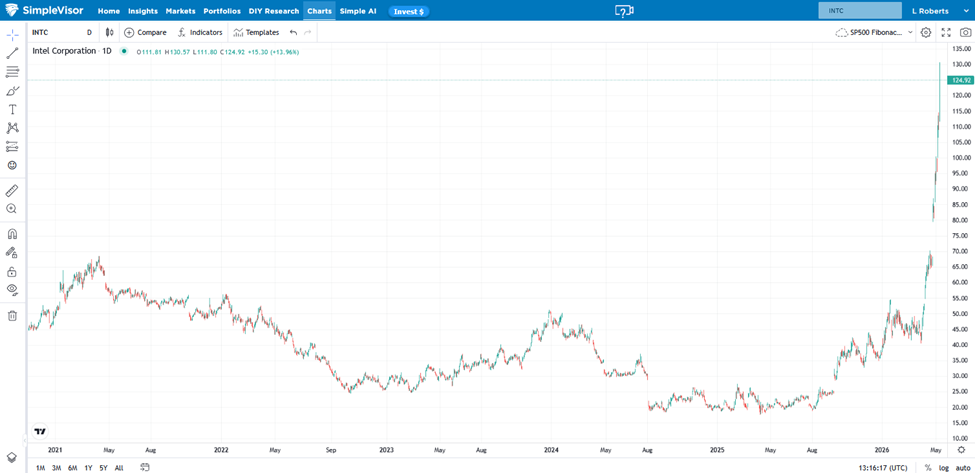Open the Markets menu
975x473 pixels.
180,11
